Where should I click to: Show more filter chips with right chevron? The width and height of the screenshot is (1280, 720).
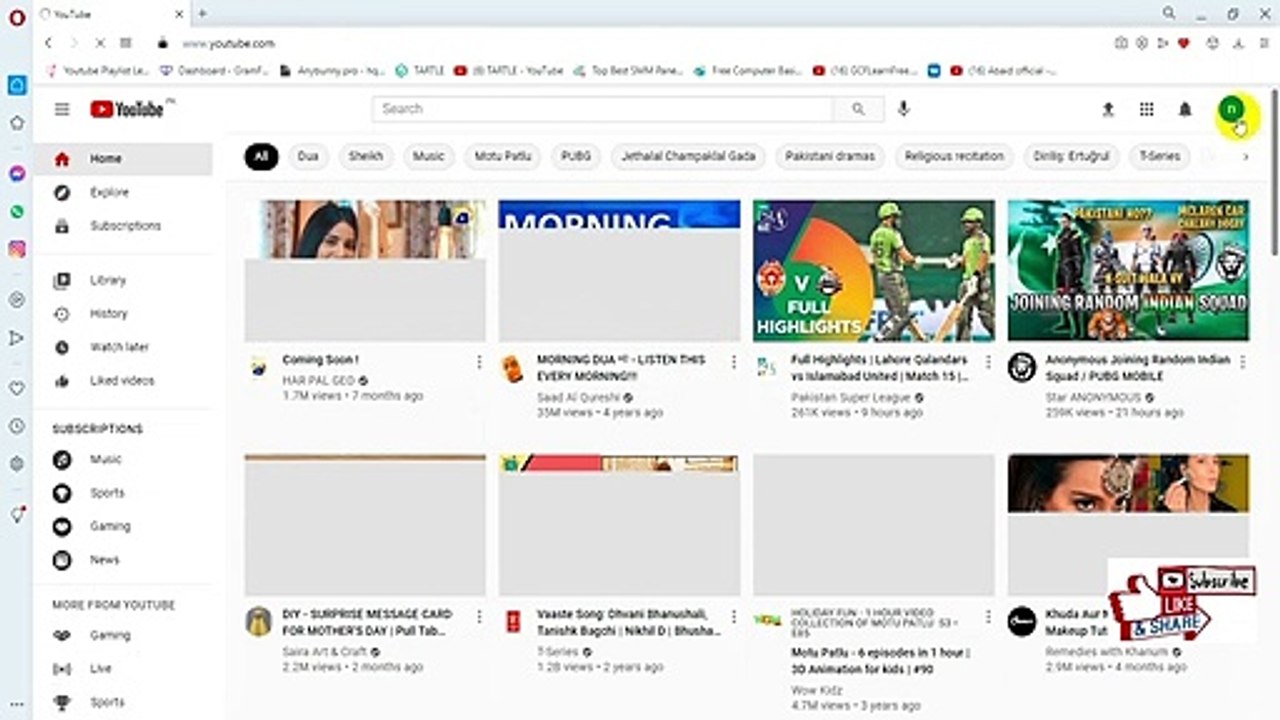point(1245,156)
